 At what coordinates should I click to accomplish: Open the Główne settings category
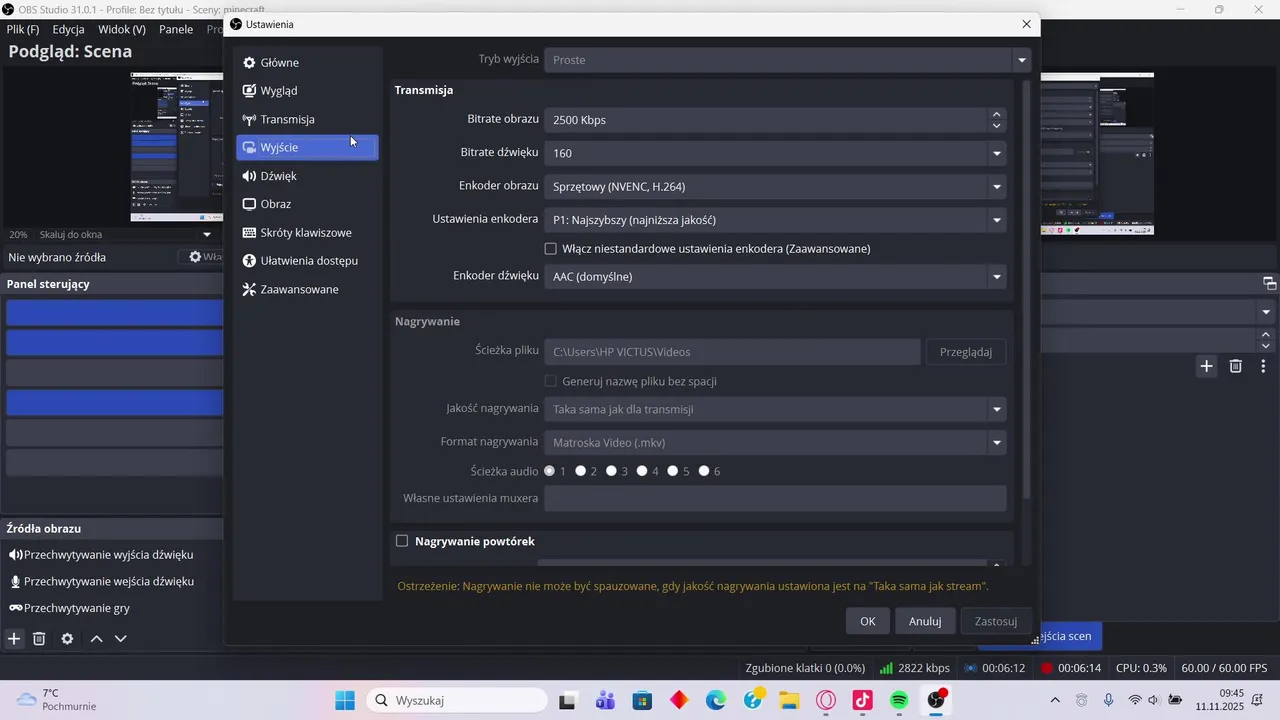click(x=307, y=62)
